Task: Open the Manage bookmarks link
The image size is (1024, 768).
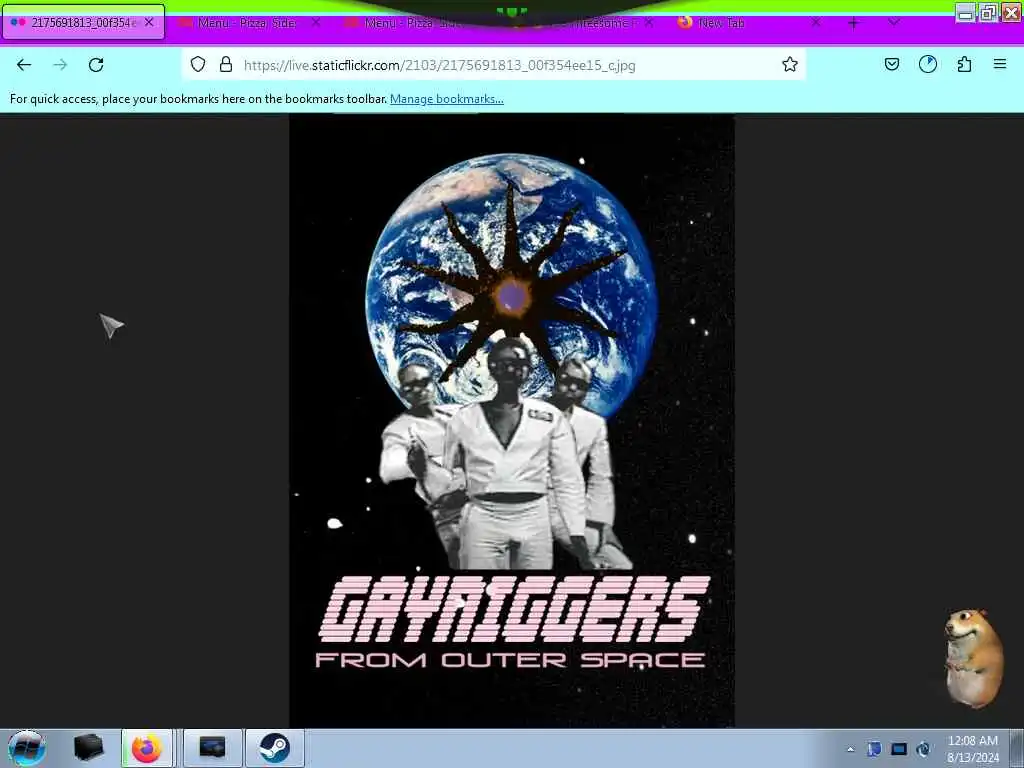Action: coord(447,99)
